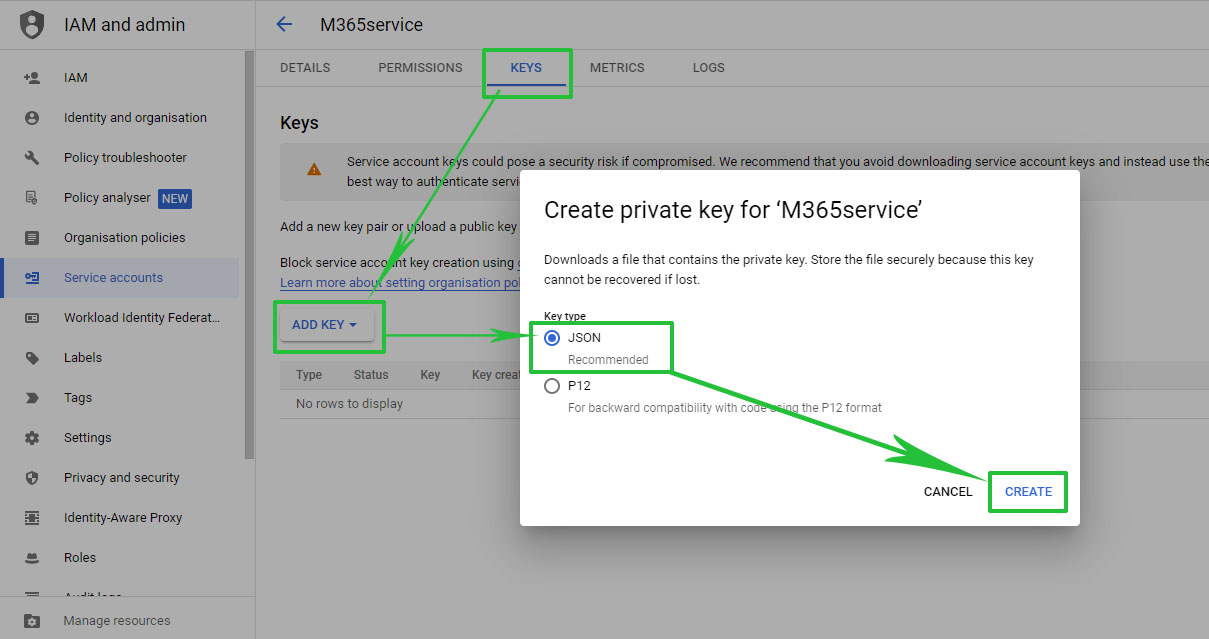Click the Identity and organisation person icon
Image resolution: width=1209 pixels, height=639 pixels.
[x=32, y=118]
